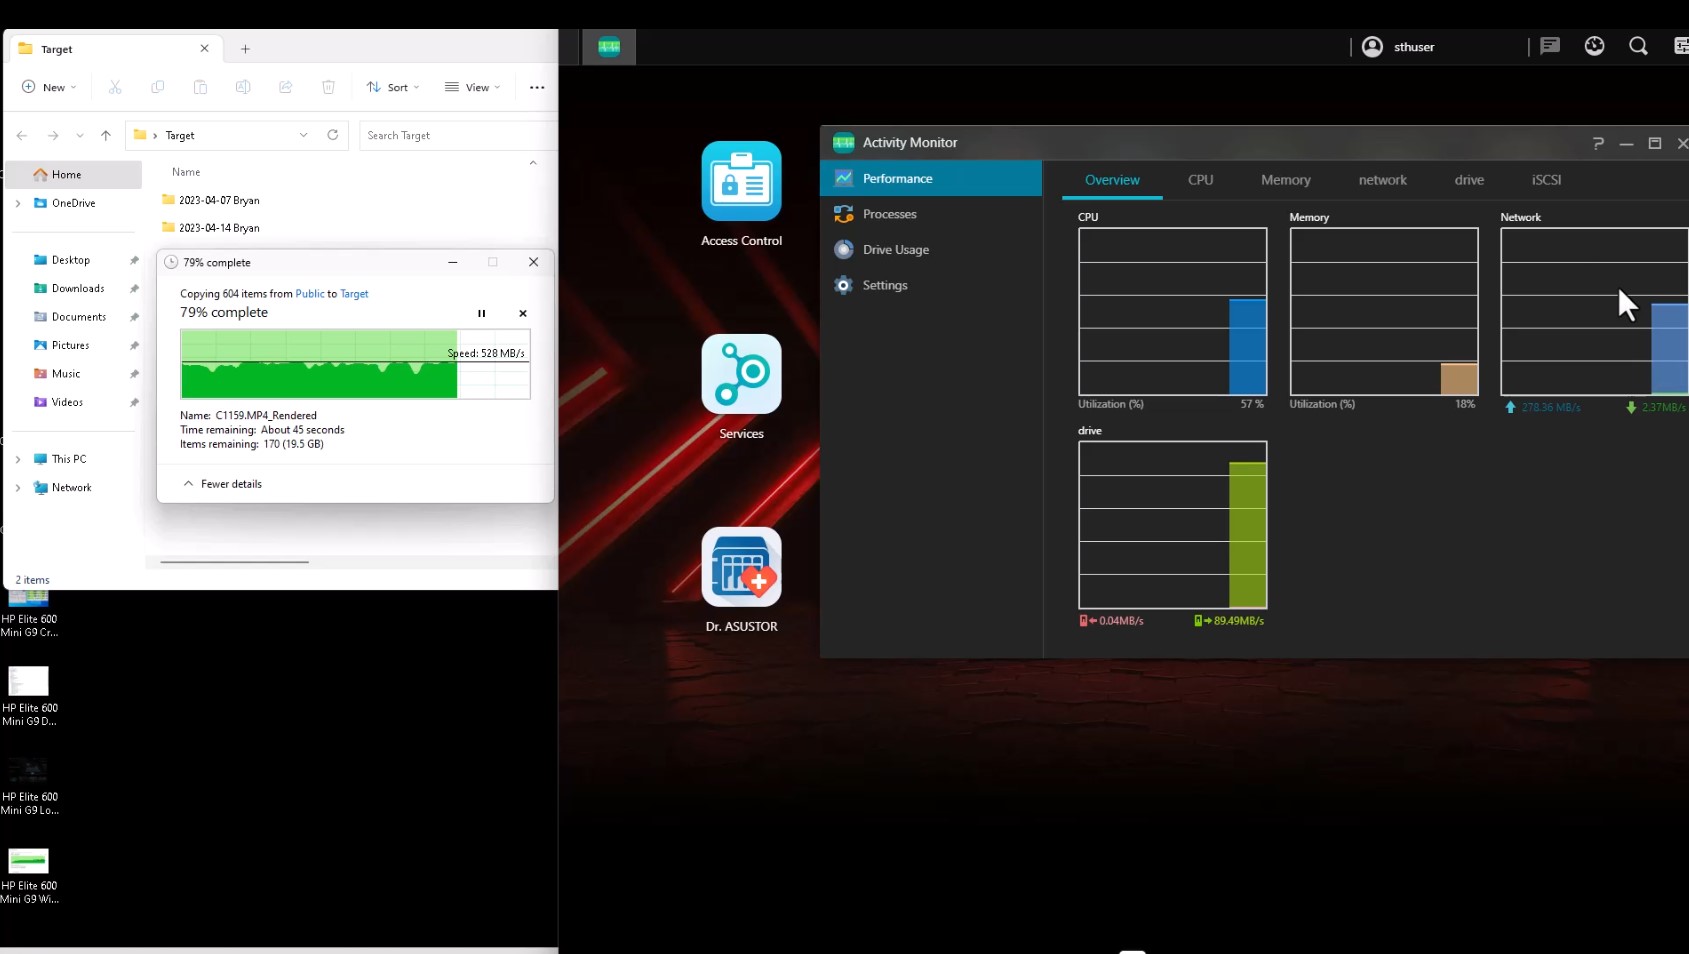Click the Paste clipboard icon
Screen dimensions: 1689x954
tap(200, 87)
